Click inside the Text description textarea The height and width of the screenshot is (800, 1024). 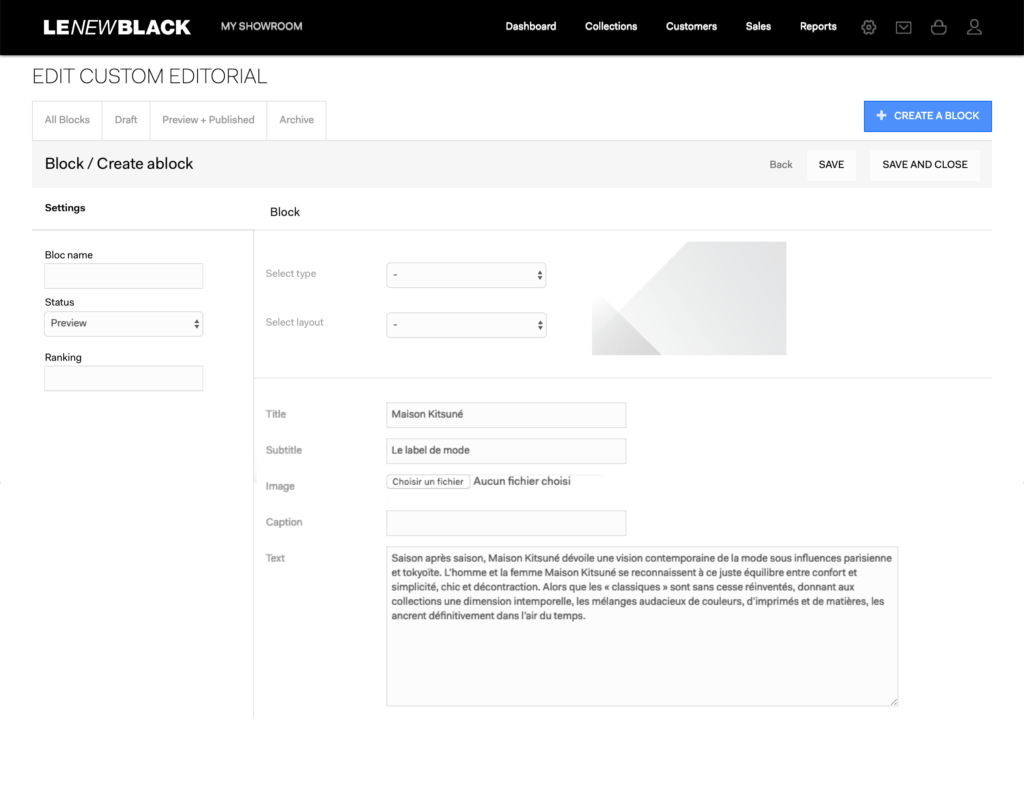[x=642, y=626]
